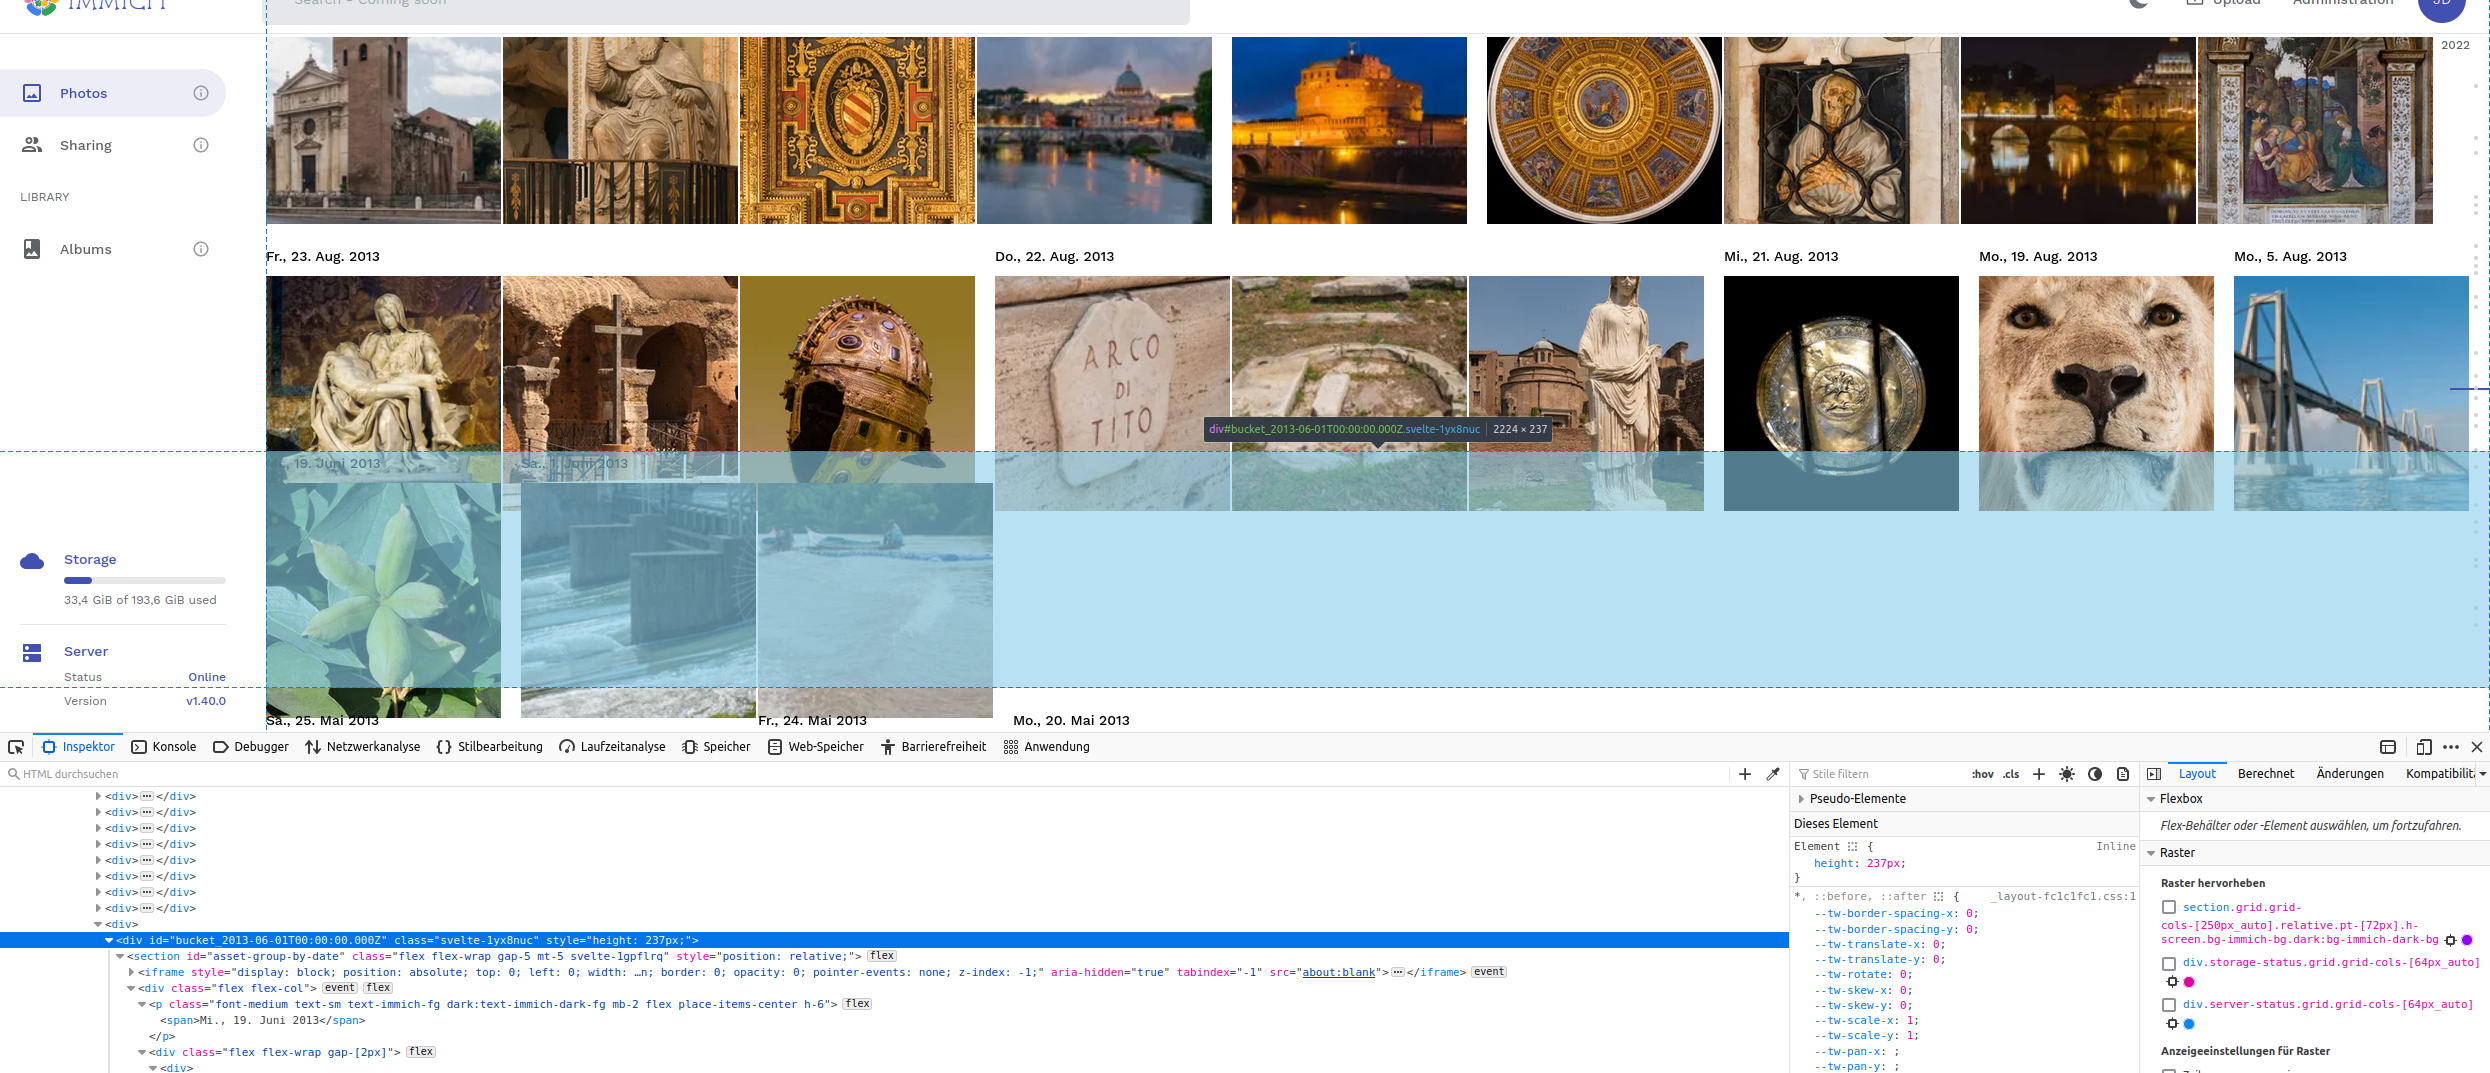Expand Pseudo-Elemente section

point(1802,799)
